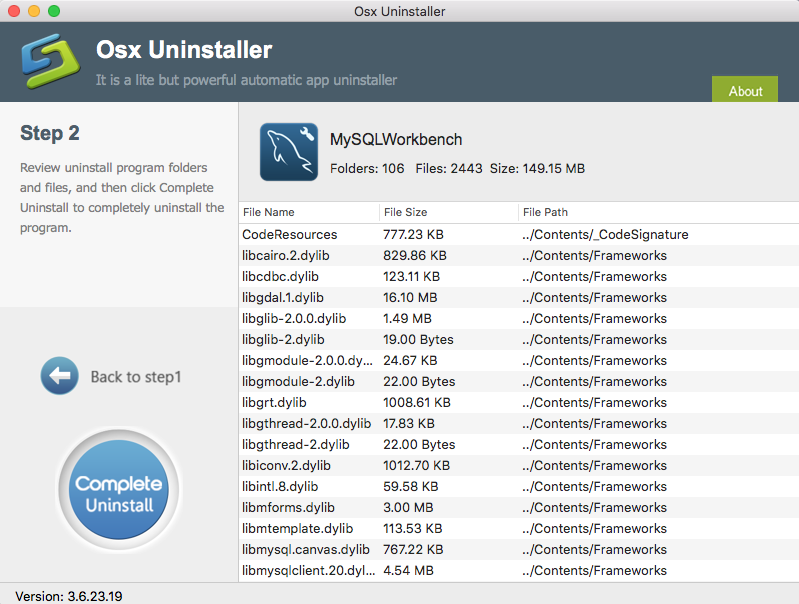799x604 pixels.
Task: Click the green zoom window button
Action: 53,11
